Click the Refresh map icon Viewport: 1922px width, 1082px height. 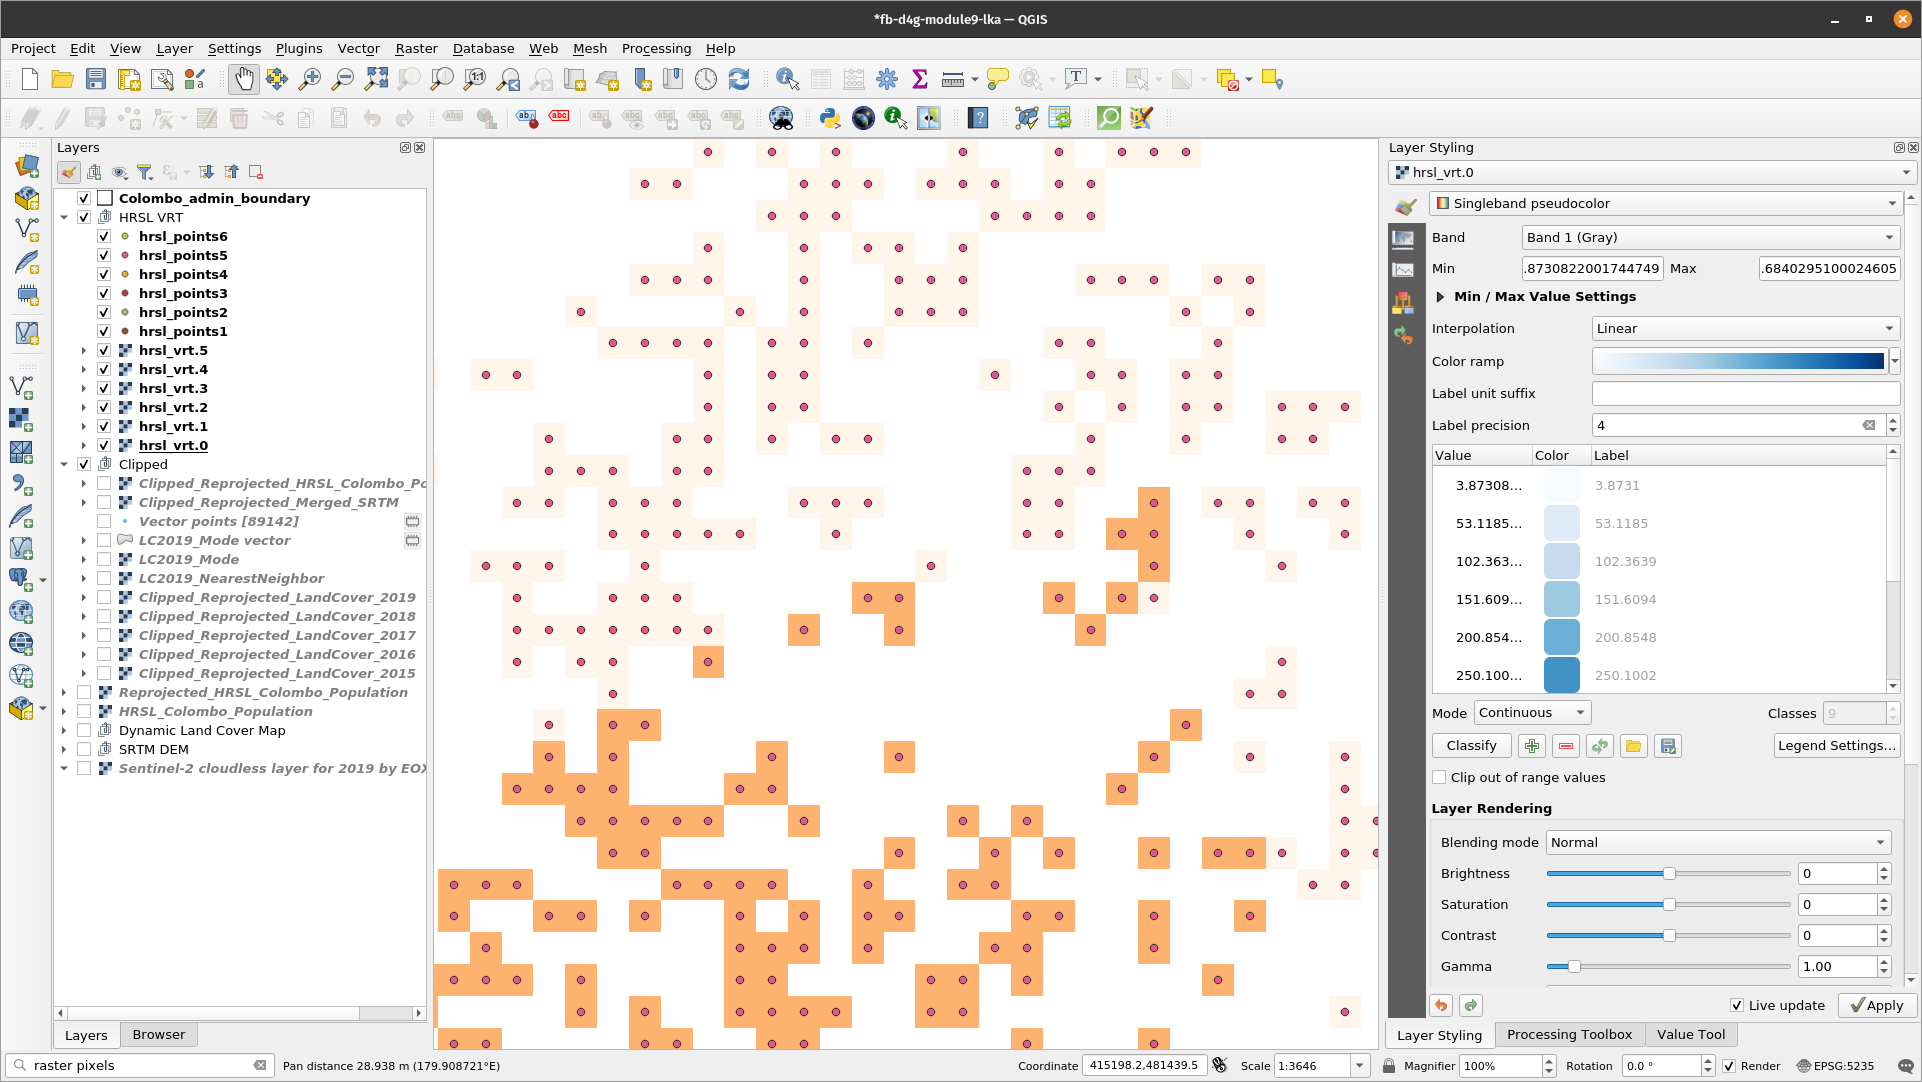(x=739, y=80)
